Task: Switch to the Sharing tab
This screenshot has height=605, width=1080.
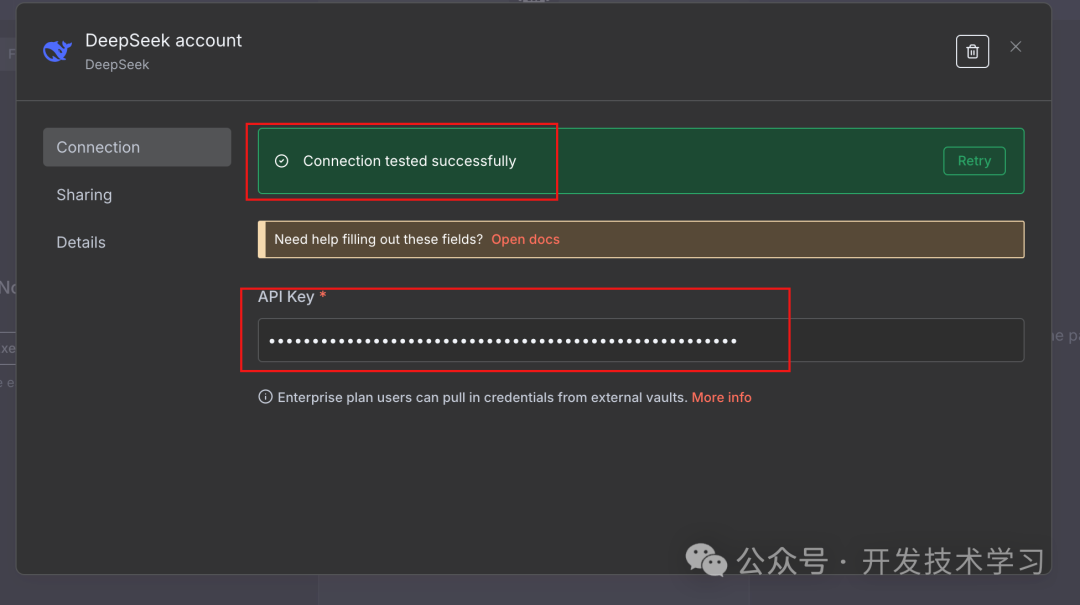Action: tap(84, 195)
